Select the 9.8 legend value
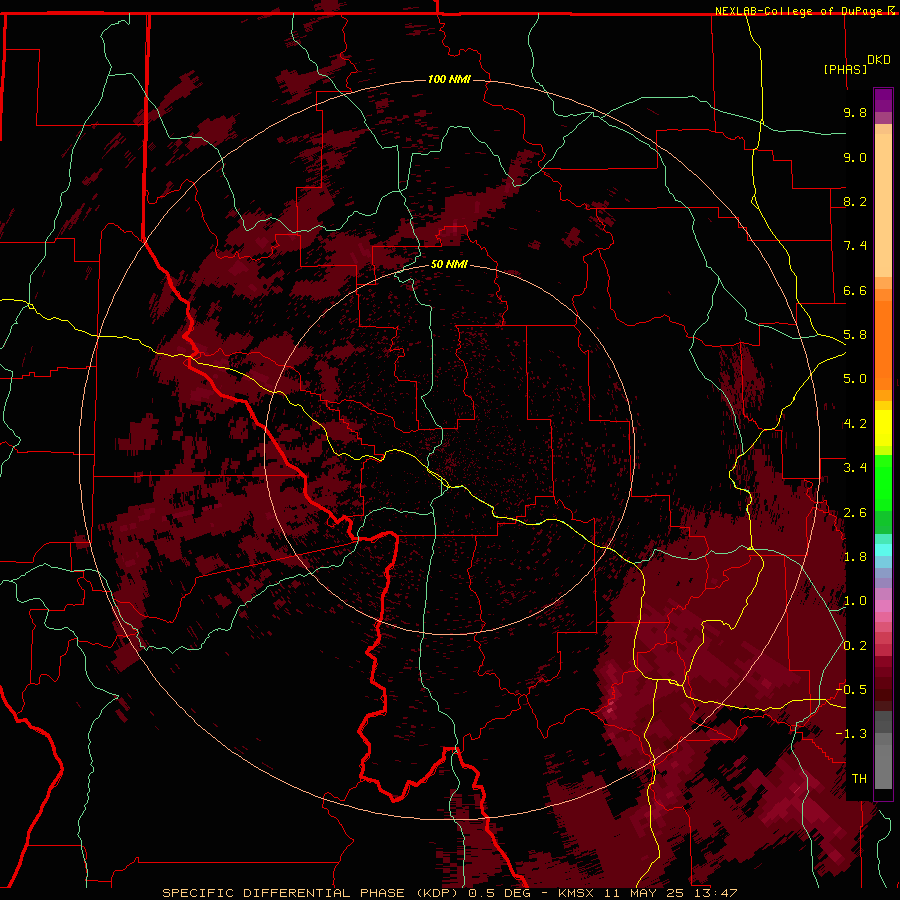 855,112
